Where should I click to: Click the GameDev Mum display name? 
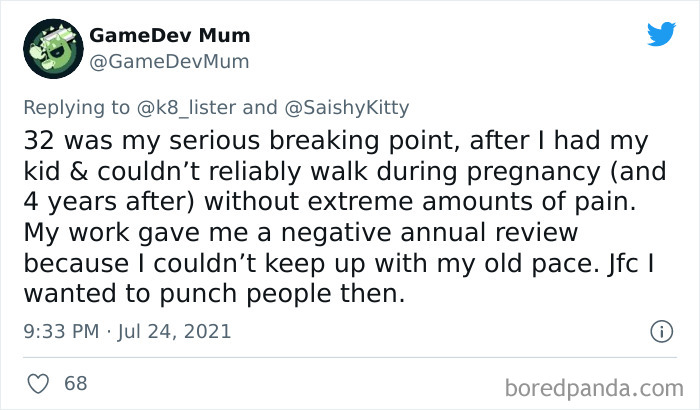coord(169,36)
